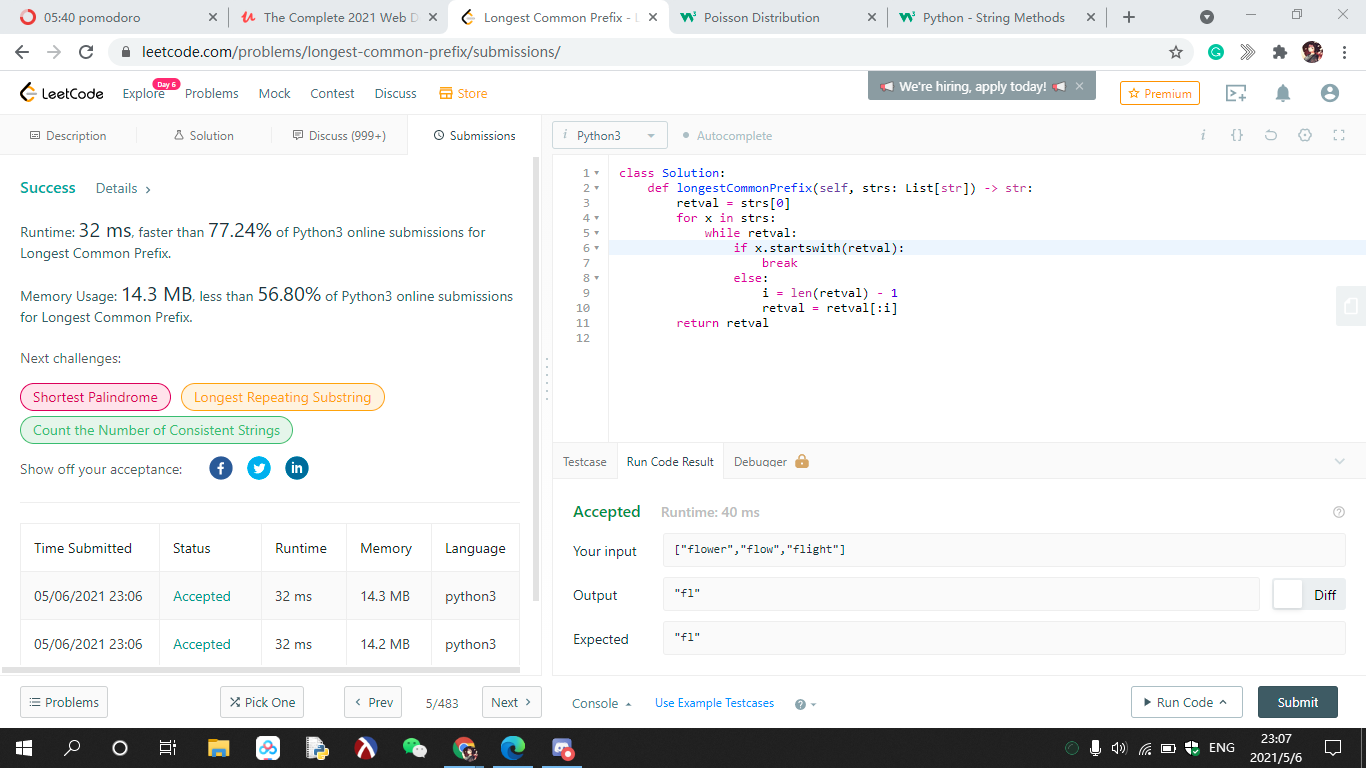Go to the Next problem

coord(512,702)
